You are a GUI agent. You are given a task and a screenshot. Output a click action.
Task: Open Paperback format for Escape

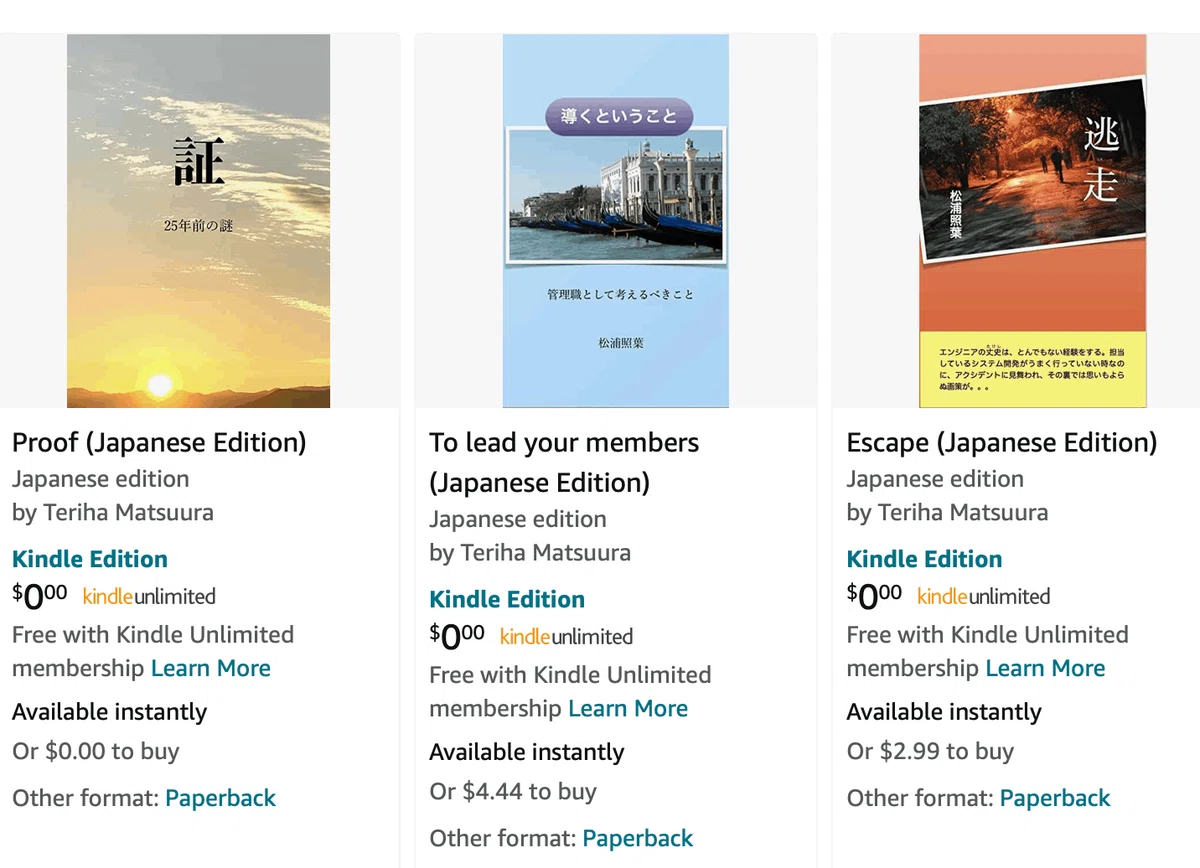coord(1055,798)
